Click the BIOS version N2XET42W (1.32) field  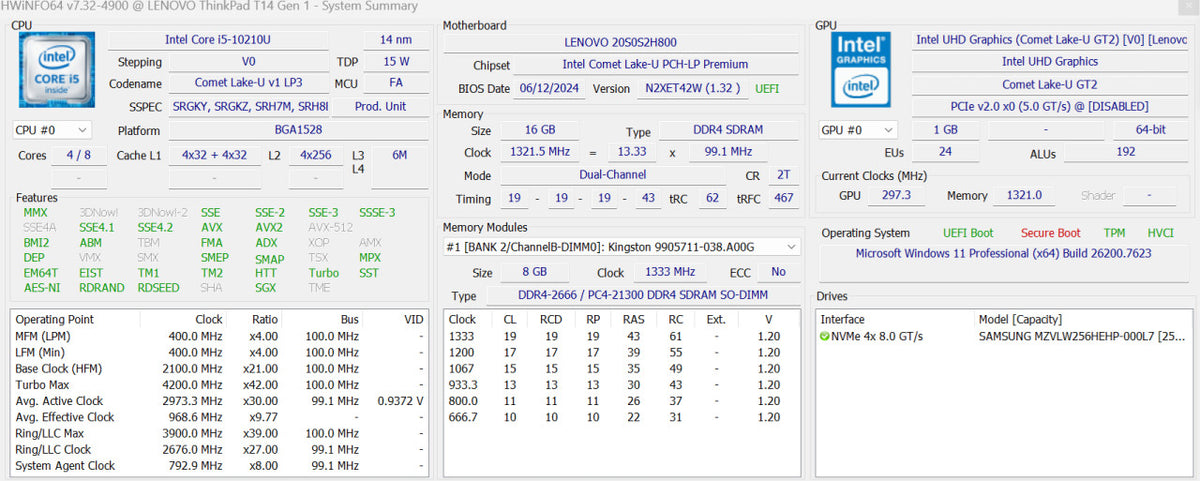click(694, 88)
